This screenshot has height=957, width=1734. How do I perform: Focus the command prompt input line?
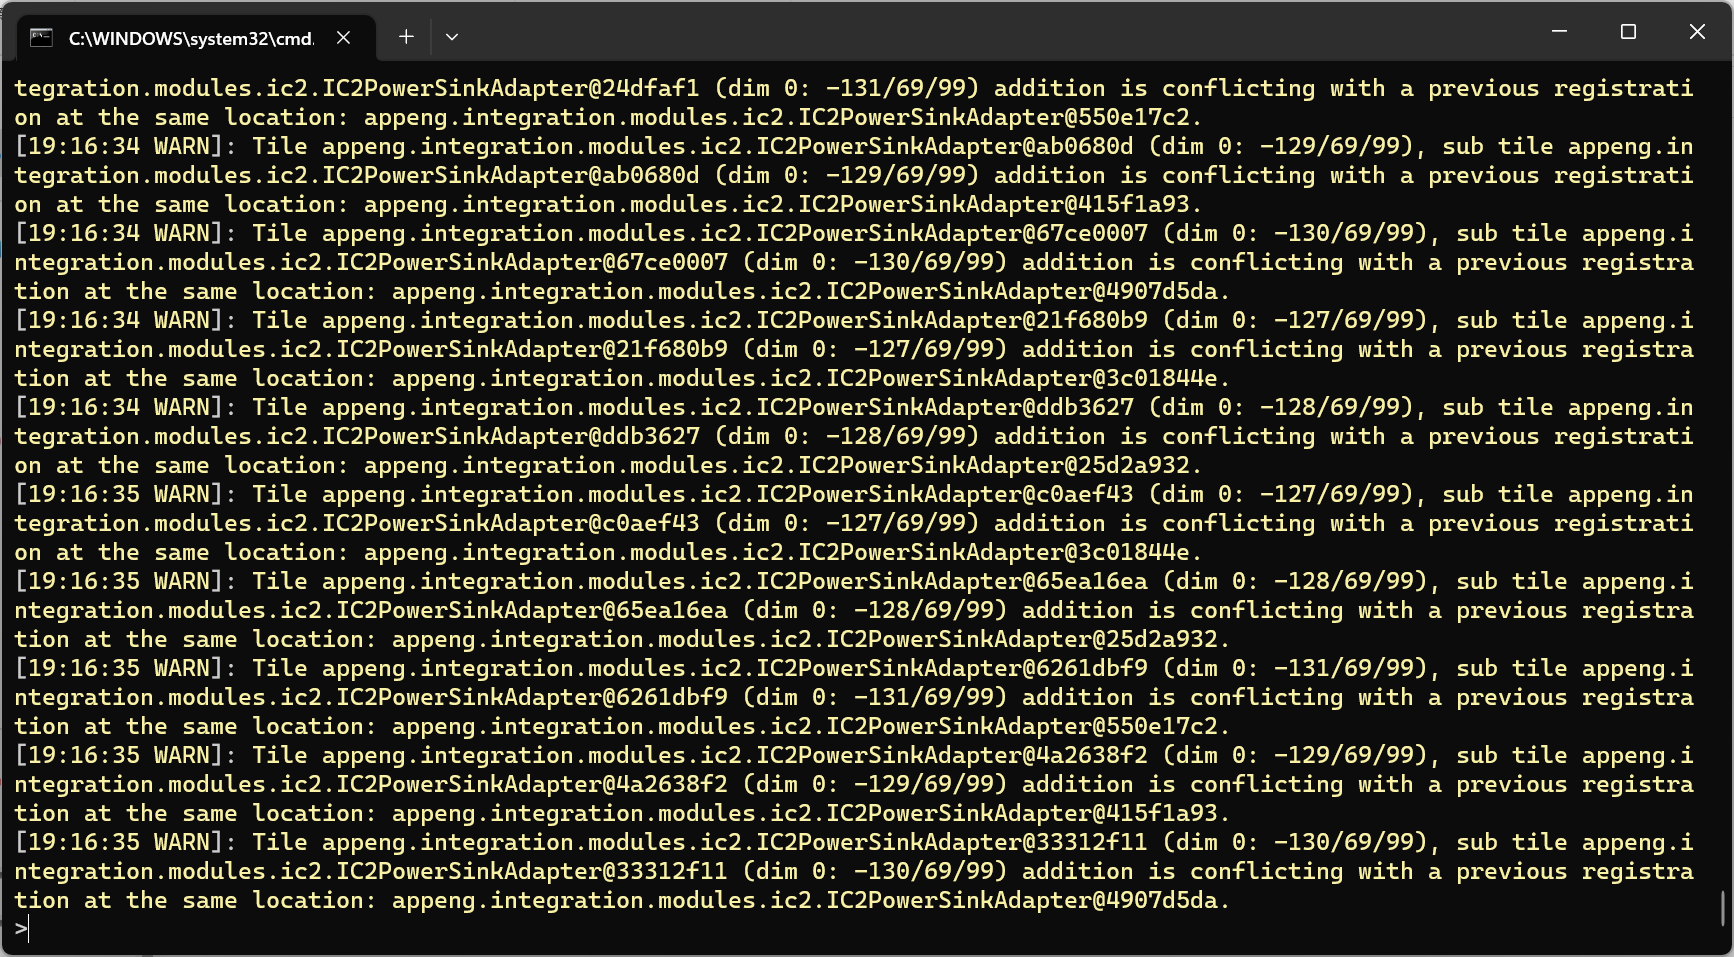point(400,930)
